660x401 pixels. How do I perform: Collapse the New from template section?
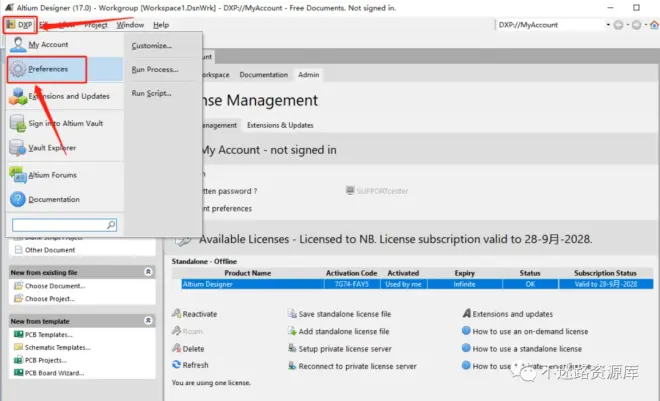[148, 321]
